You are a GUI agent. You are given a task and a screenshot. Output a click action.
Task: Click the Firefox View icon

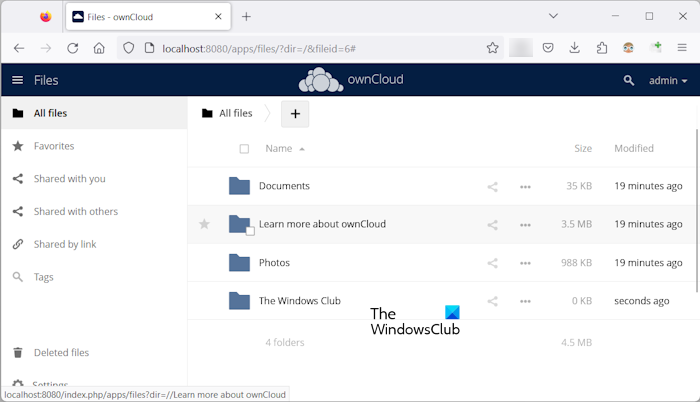pos(45,17)
